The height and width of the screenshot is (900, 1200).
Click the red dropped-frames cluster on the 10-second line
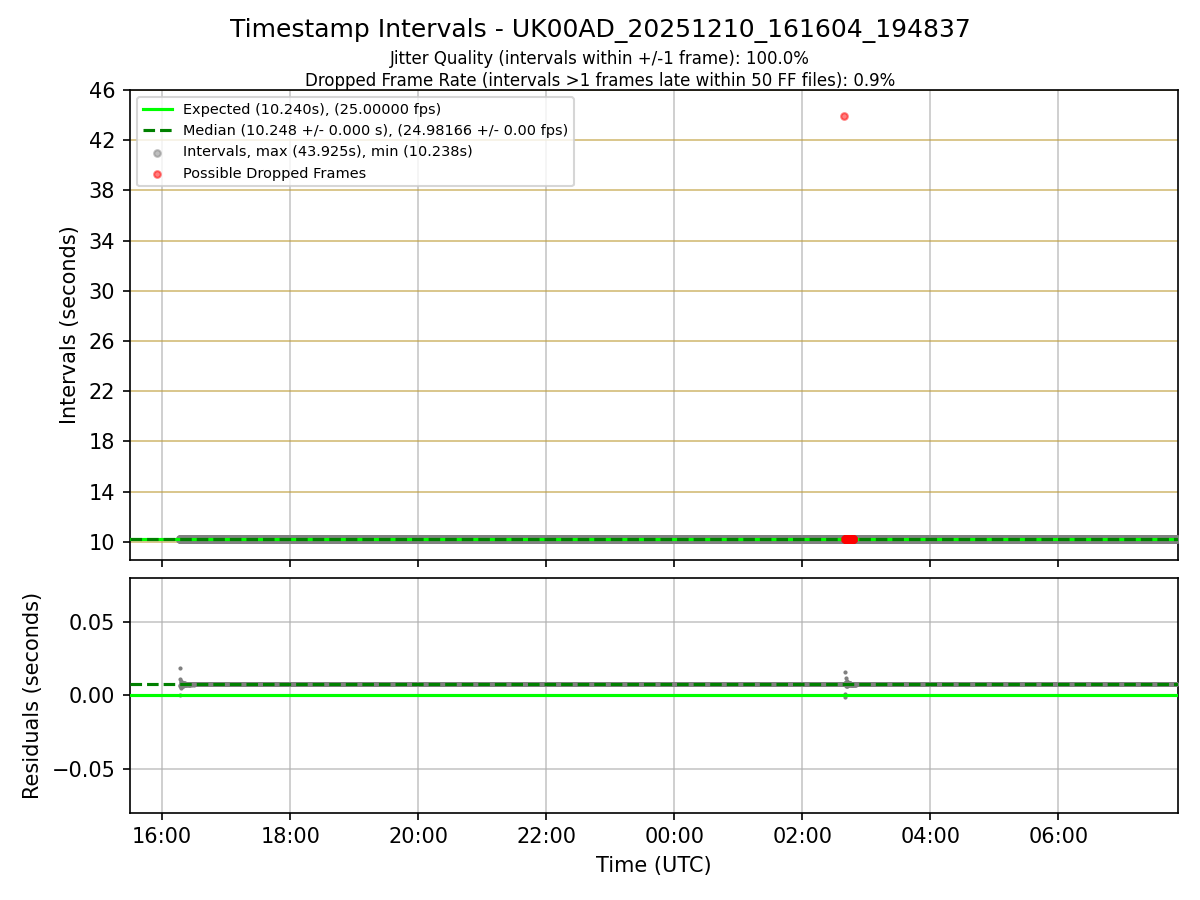pos(849,539)
